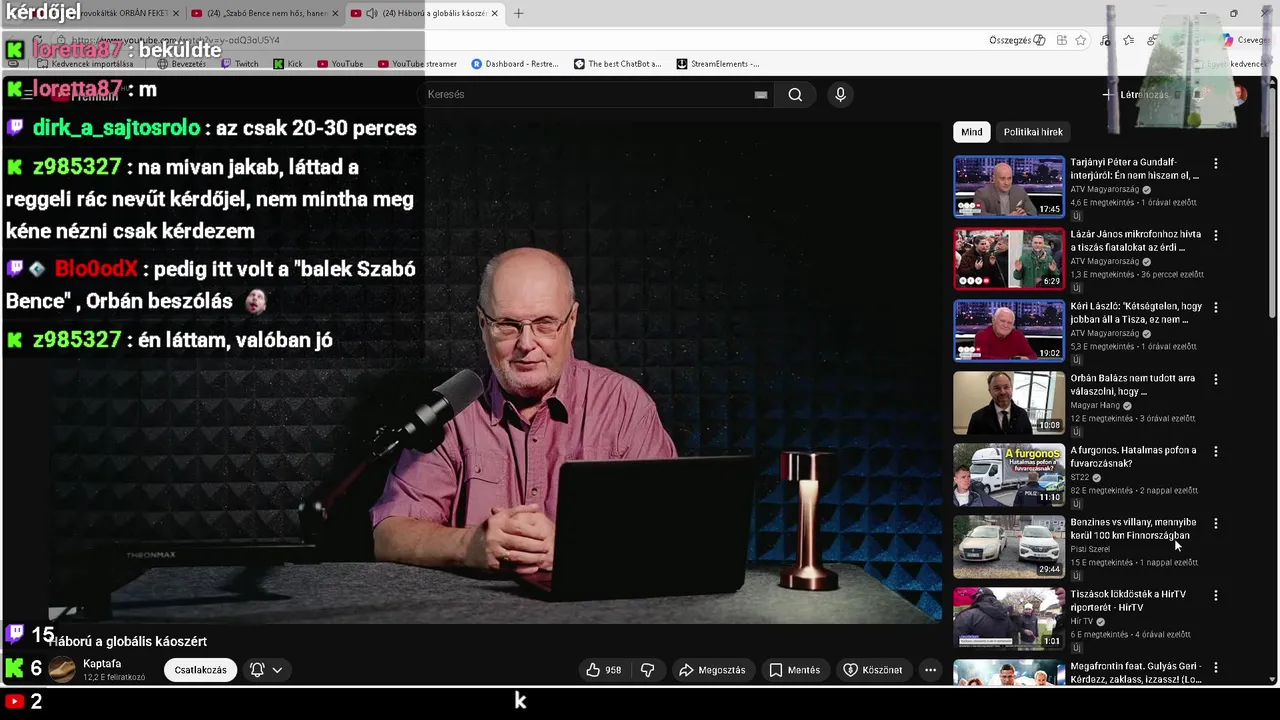Dislike the video with thumbs-down icon

point(647,670)
